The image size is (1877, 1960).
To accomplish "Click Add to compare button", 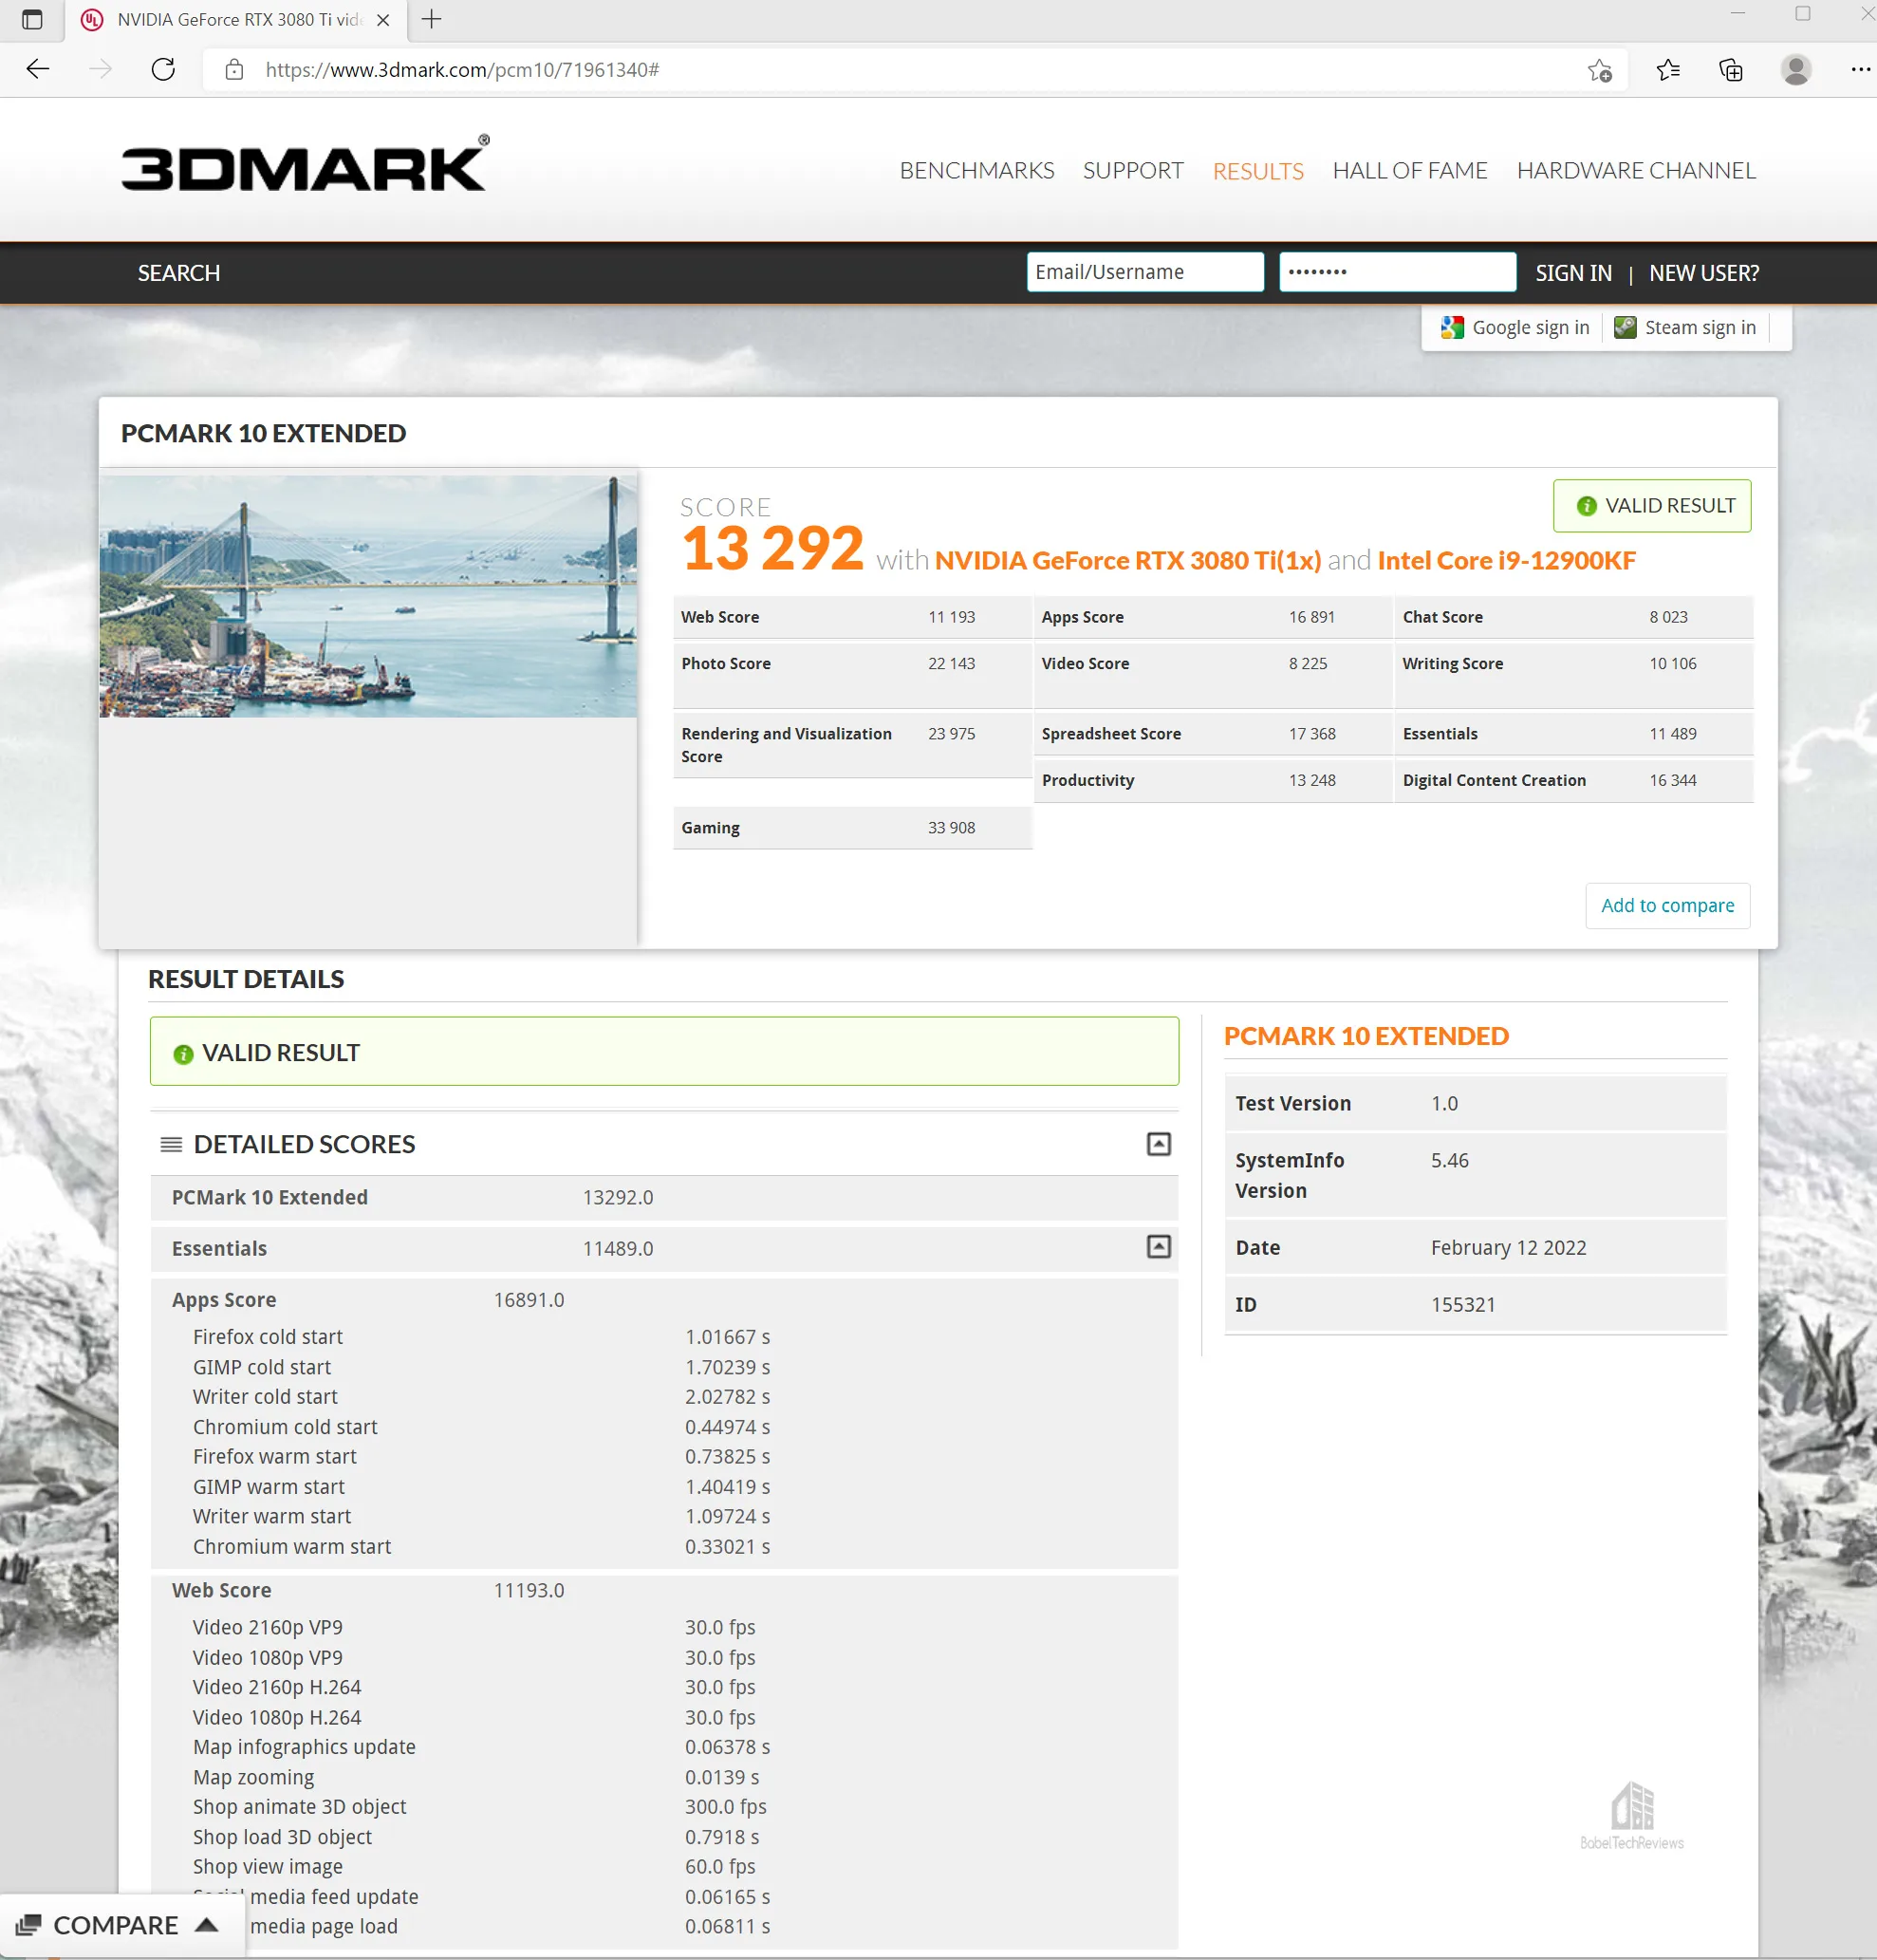I will pos(1667,906).
